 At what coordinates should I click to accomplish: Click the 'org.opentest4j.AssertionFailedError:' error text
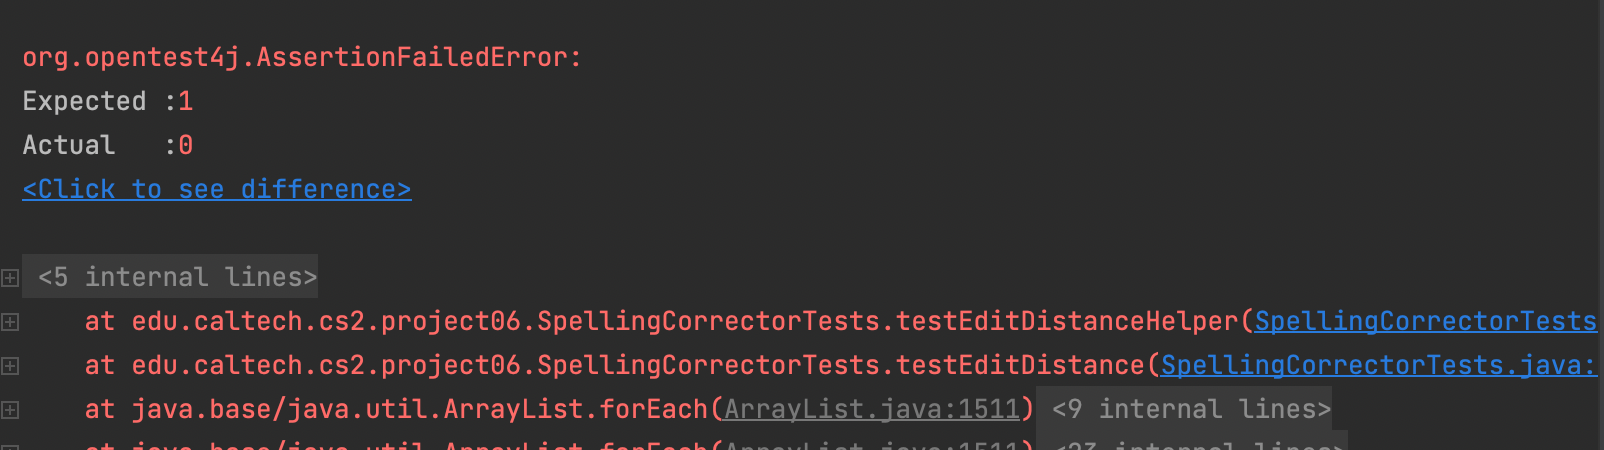302,57
